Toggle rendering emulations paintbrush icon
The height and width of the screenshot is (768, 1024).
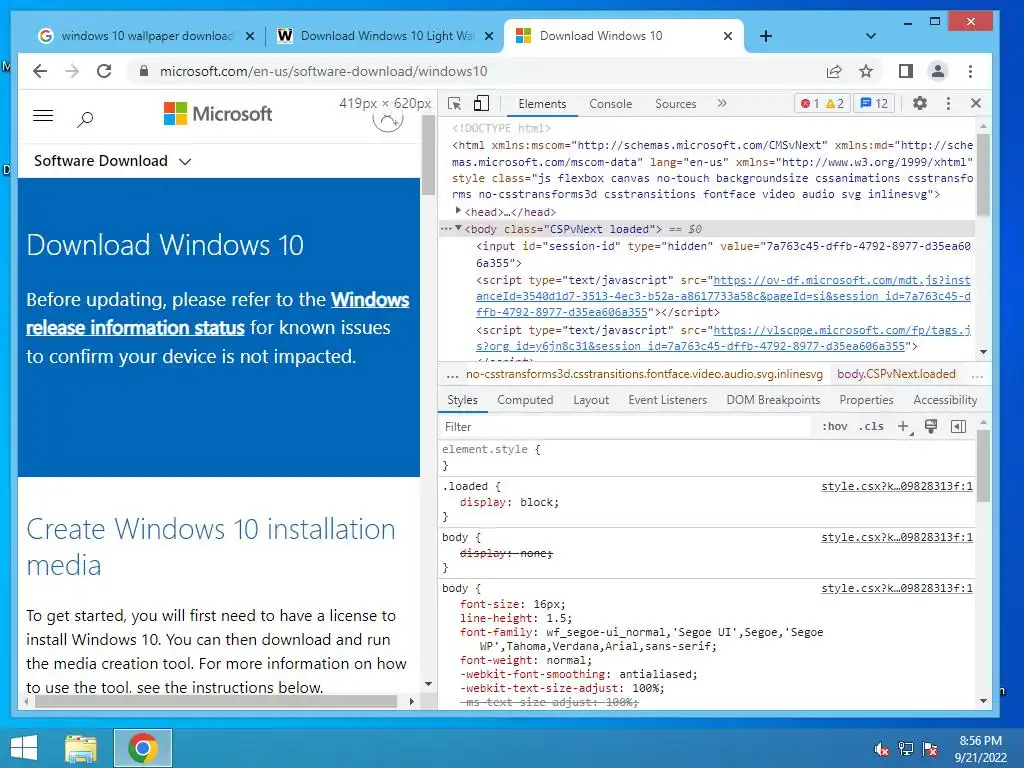pyautogui.click(x=931, y=426)
